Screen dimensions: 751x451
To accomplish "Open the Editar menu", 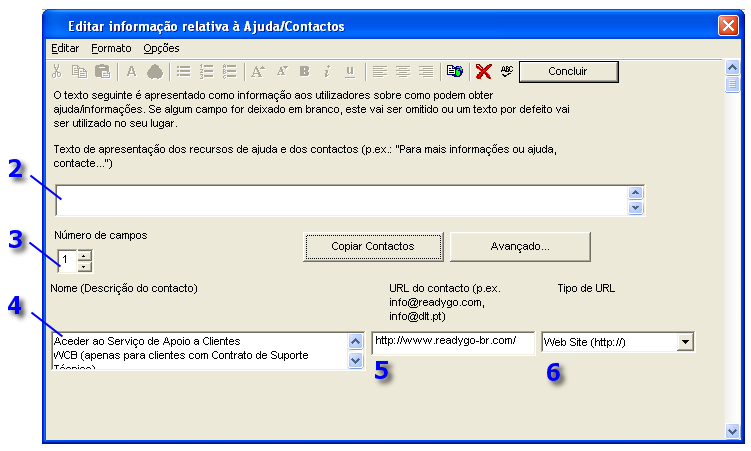I will click(x=65, y=48).
